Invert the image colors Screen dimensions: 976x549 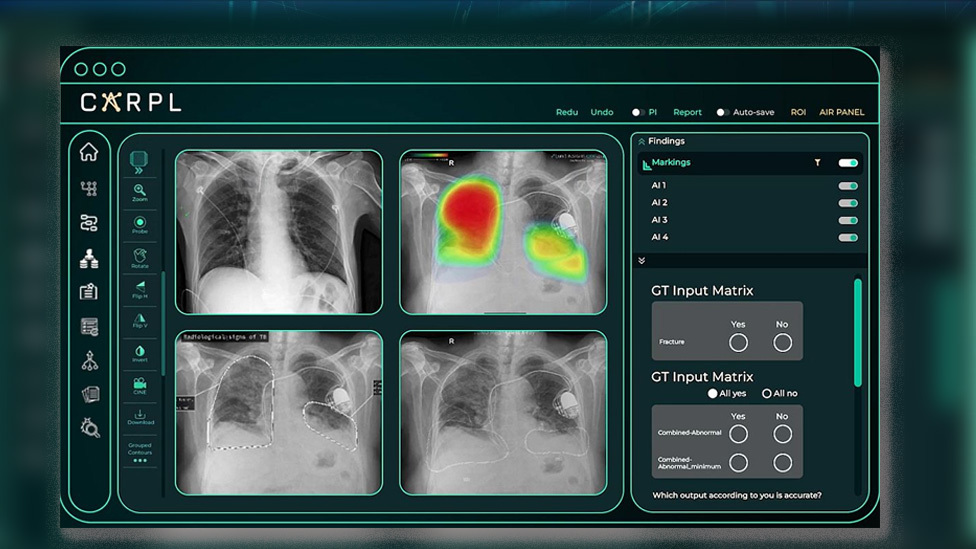[x=139, y=352]
